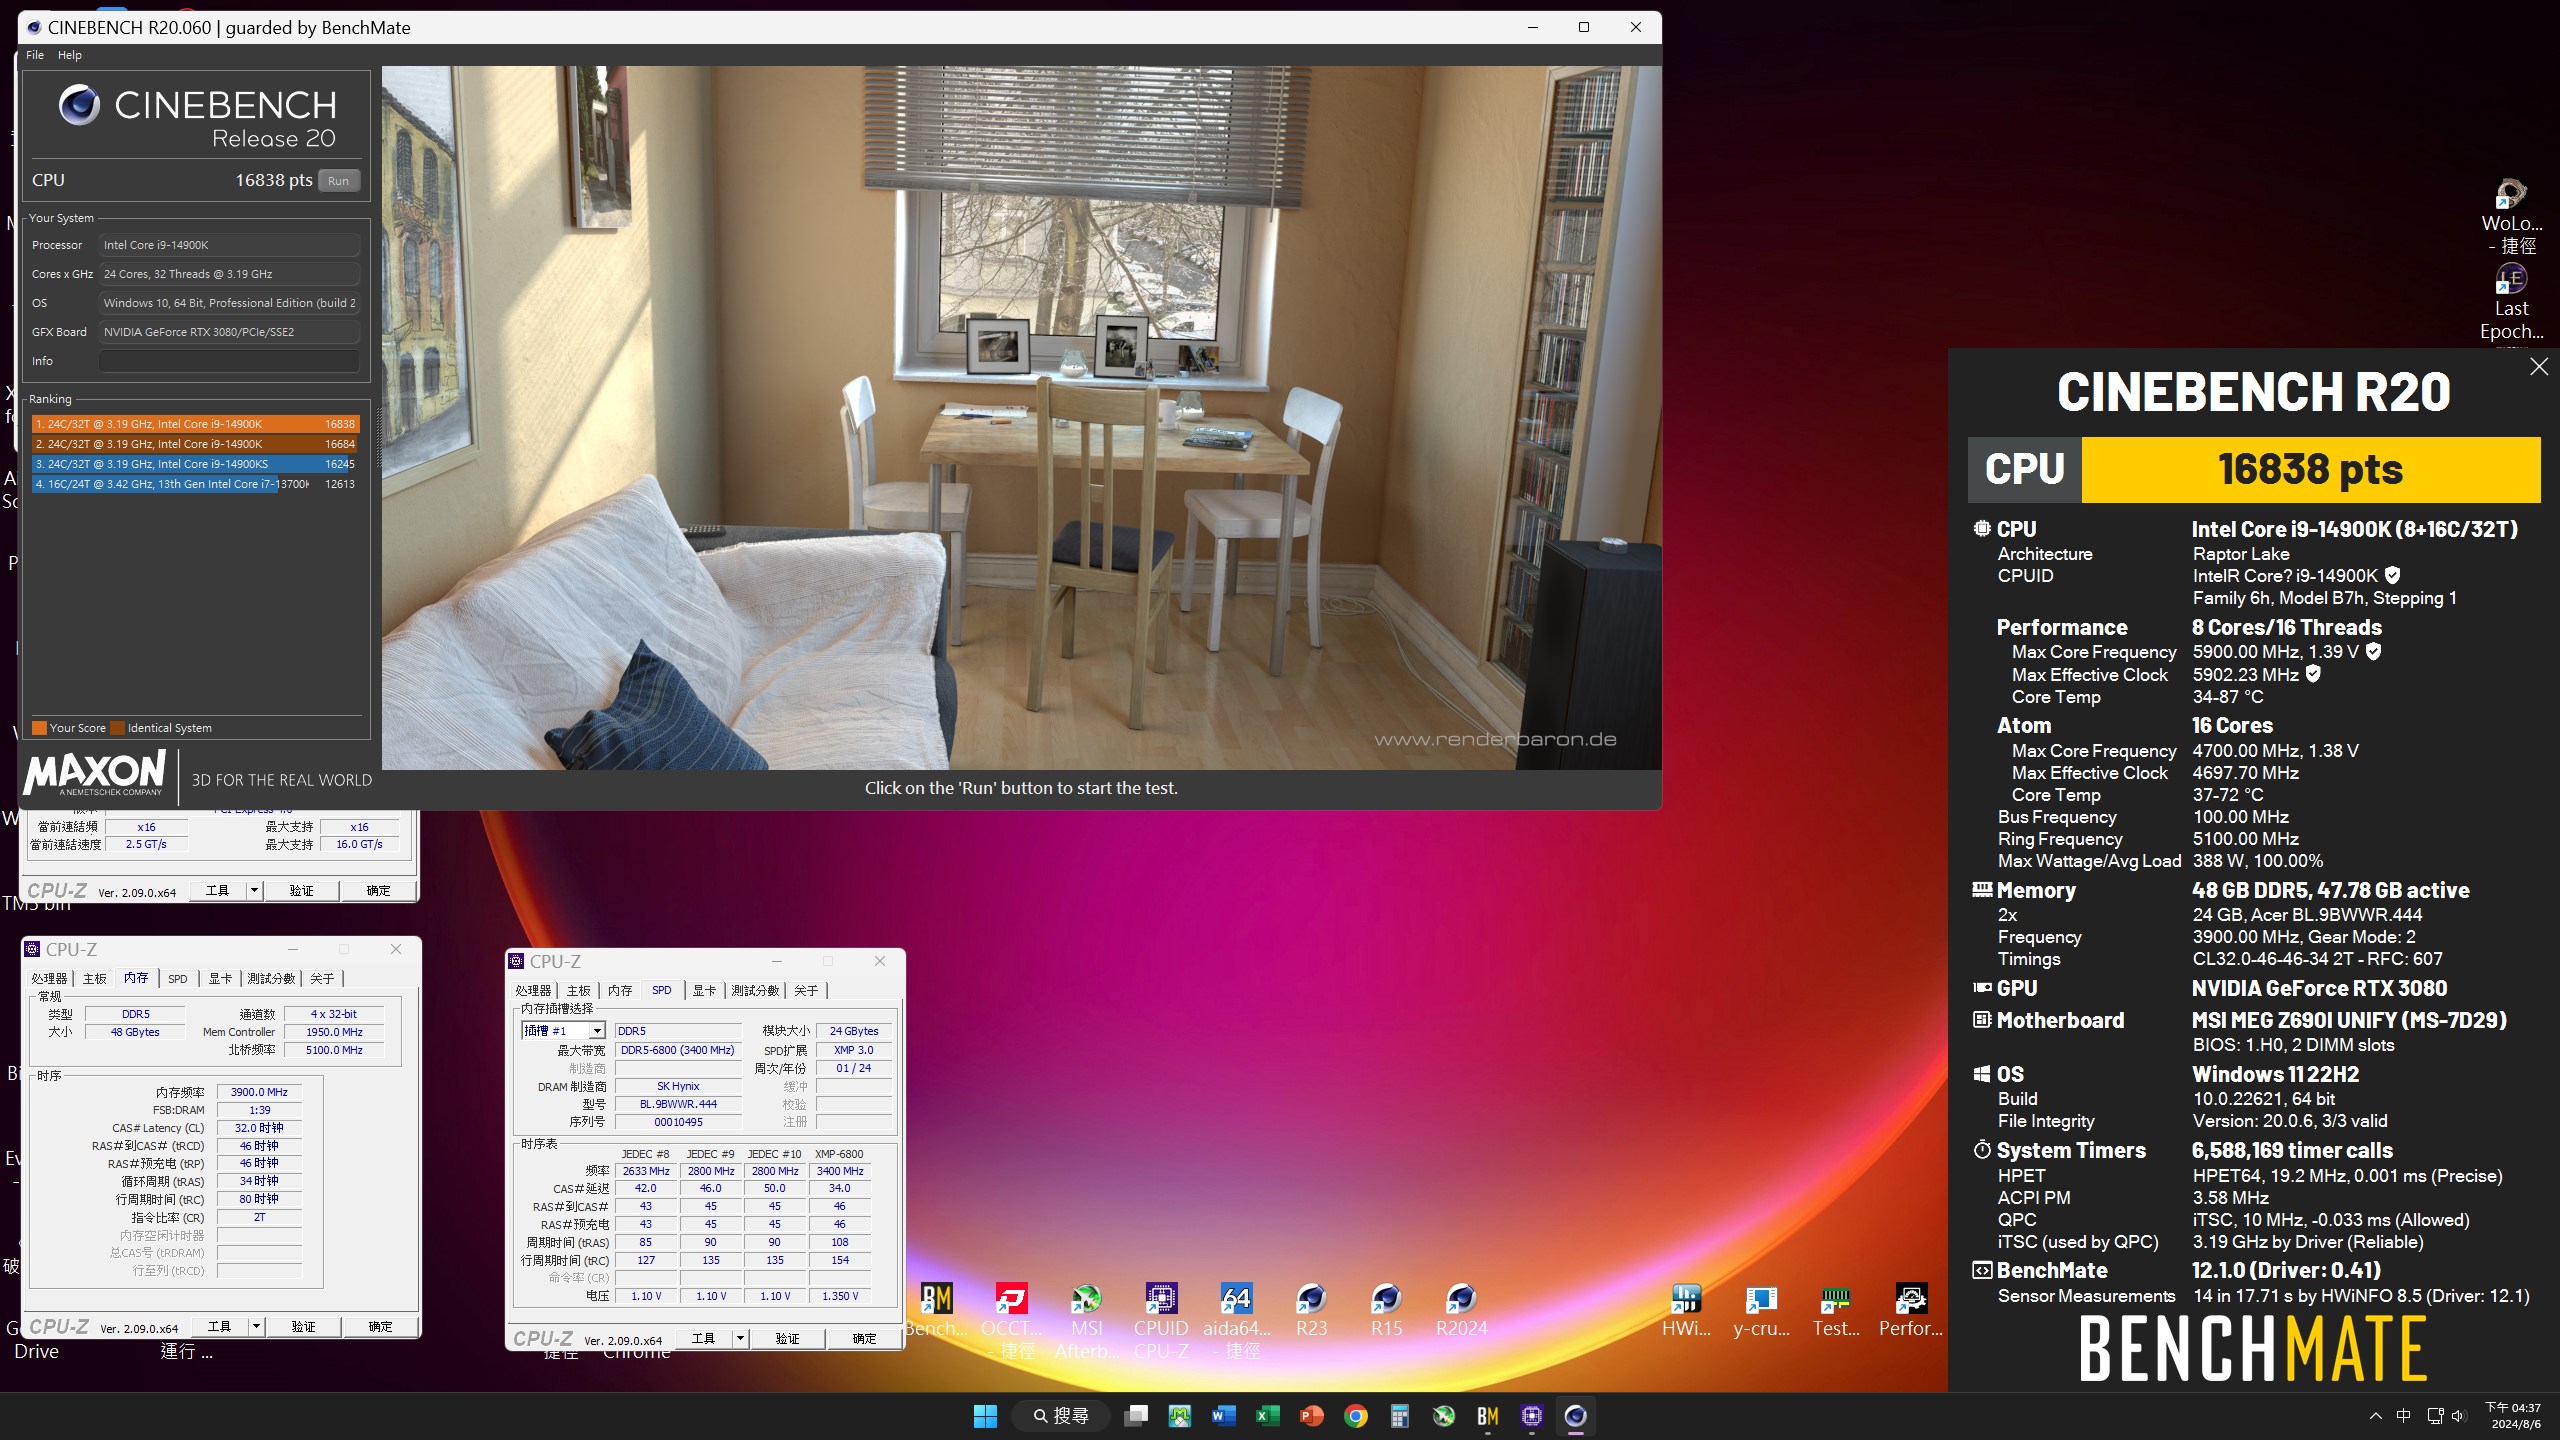Expand tools dropdown arrow in CPU-Z SPD window
2560x1440 pixels.
[740, 1338]
